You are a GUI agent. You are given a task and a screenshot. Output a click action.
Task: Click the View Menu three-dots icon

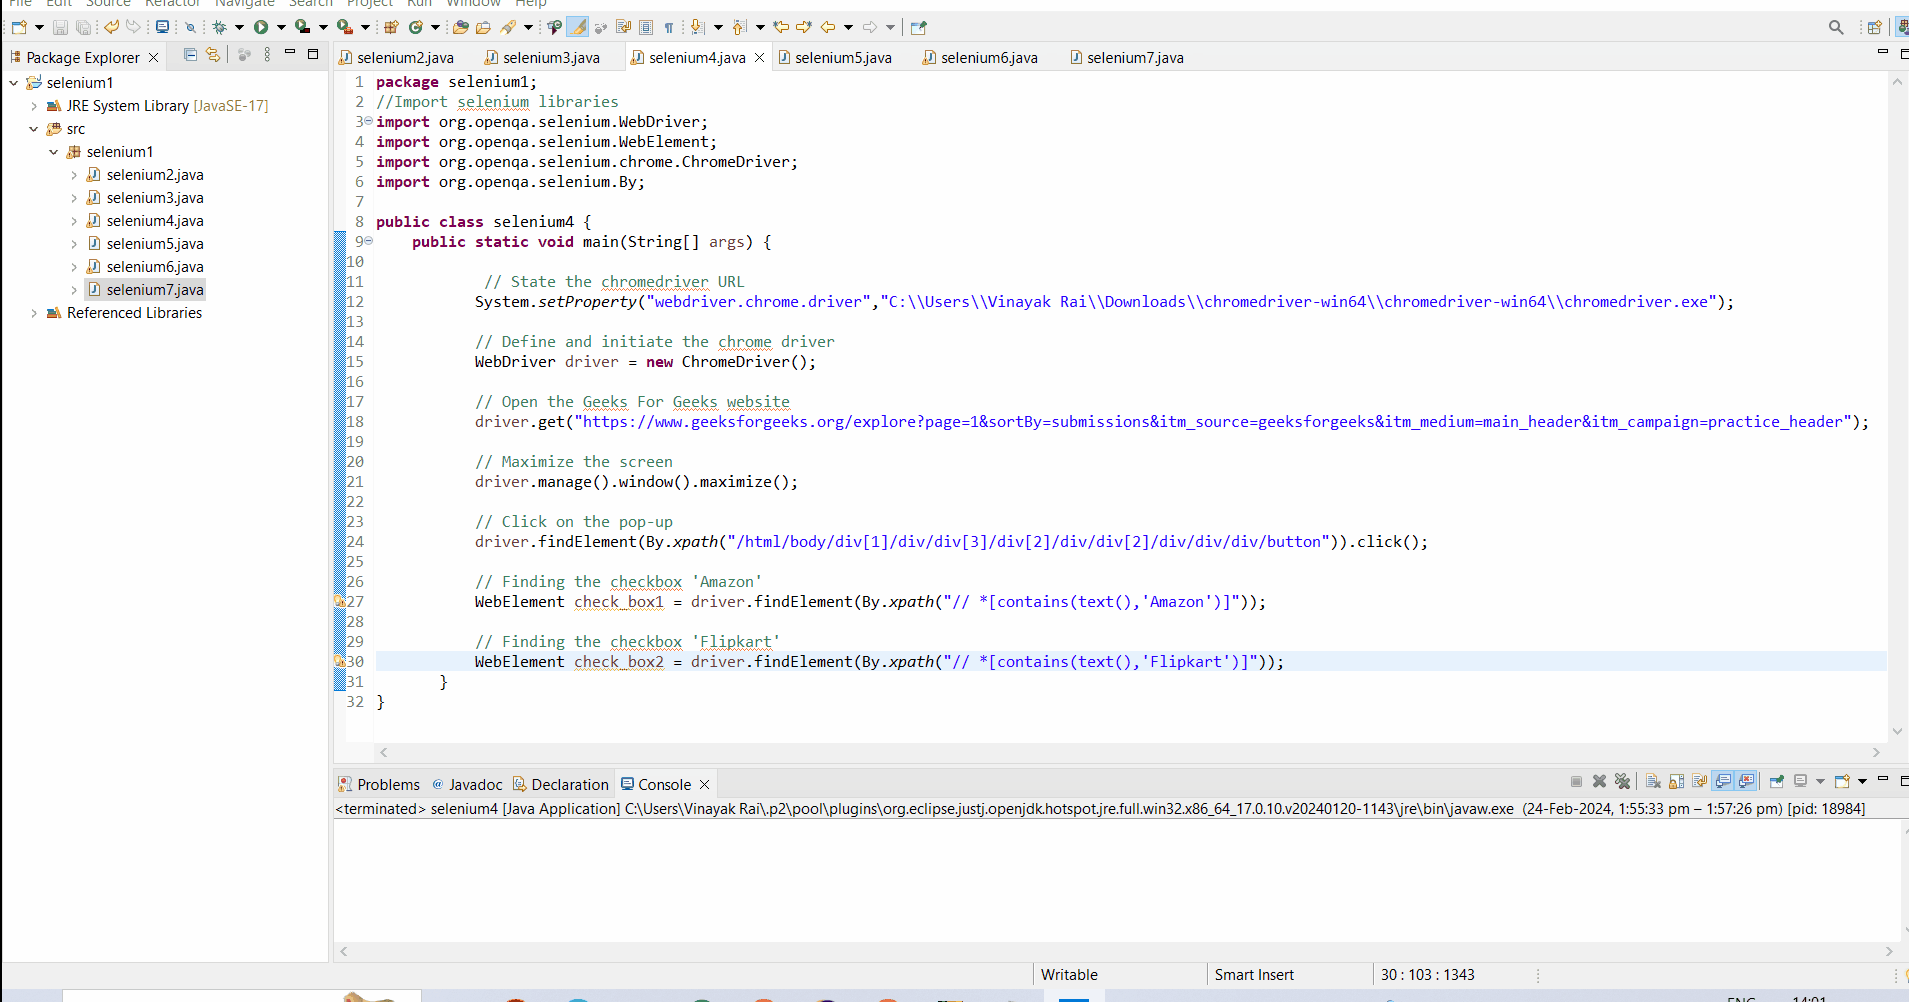pyautogui.click(x=267, y=55)
